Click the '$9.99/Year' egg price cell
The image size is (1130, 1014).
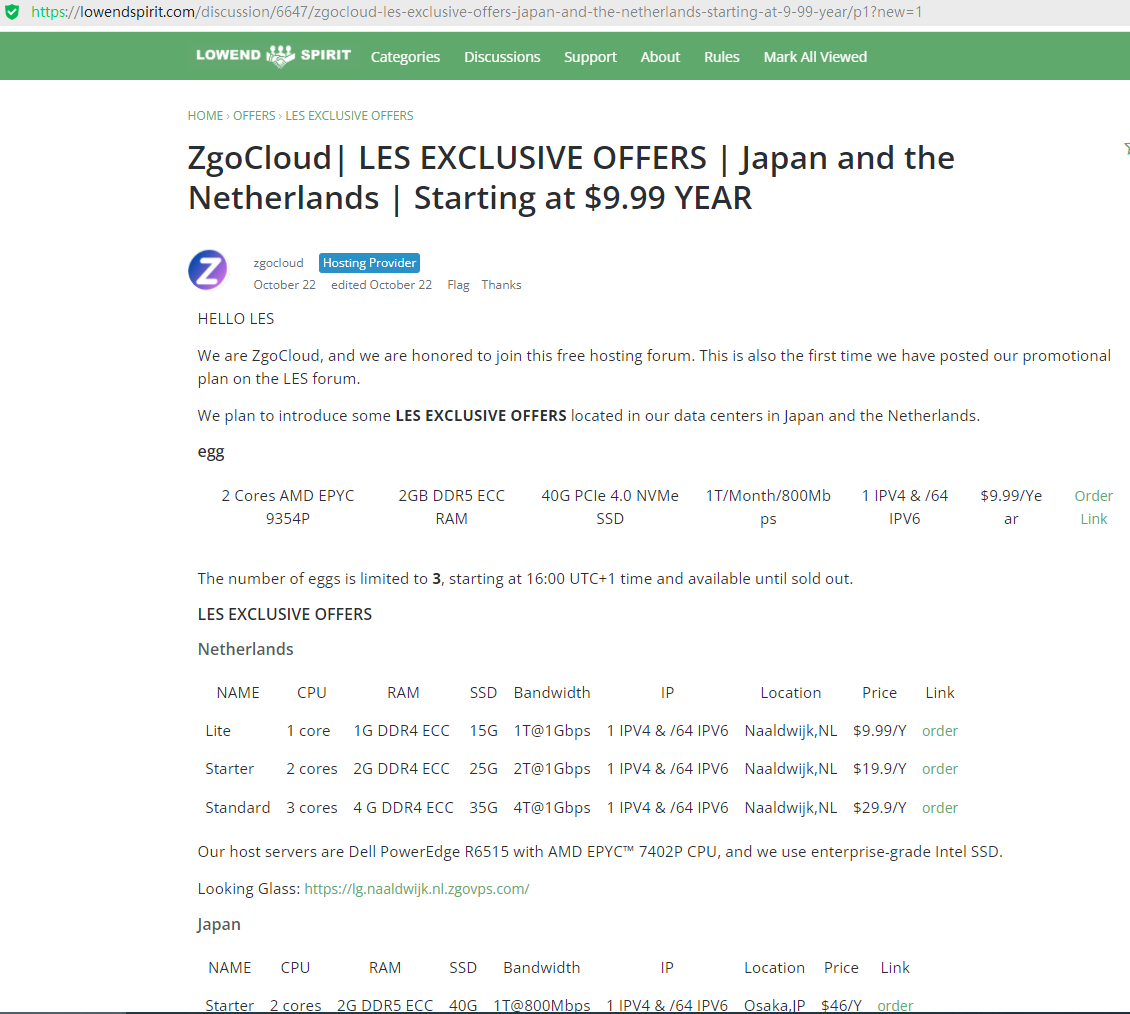1011,507
